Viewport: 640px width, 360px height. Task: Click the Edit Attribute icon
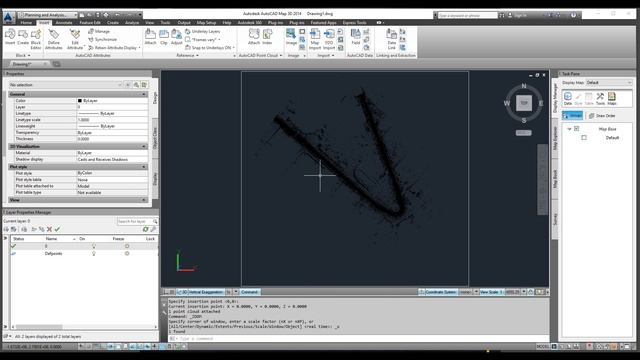tap(75, 39)
